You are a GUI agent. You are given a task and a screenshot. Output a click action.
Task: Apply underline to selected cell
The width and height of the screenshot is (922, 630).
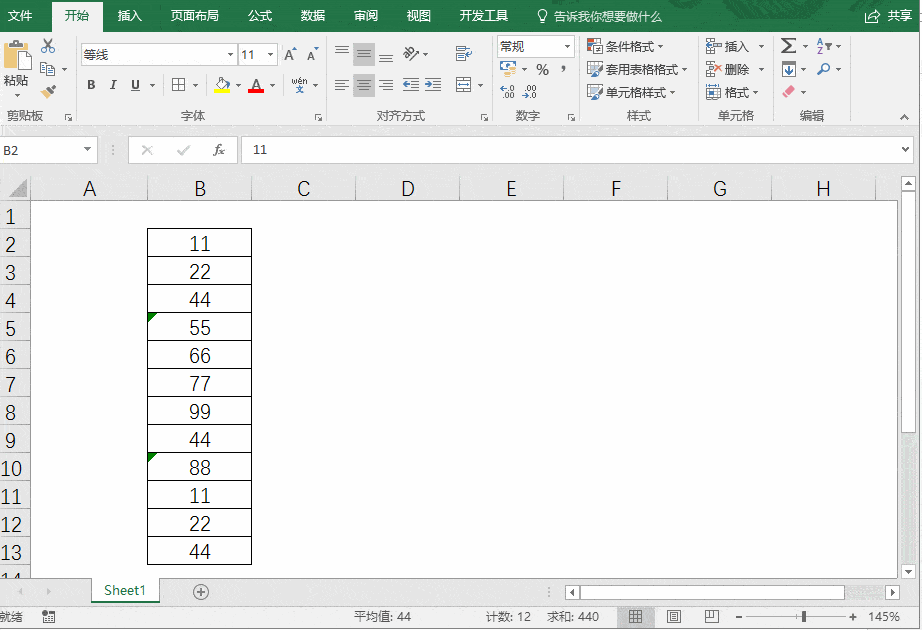click(x=135, y=85)
